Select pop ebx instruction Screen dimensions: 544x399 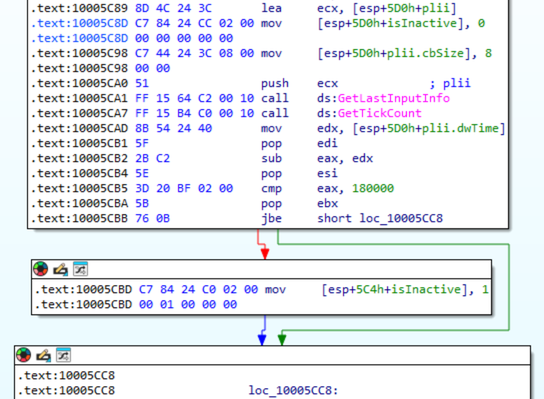pos(299,203)
